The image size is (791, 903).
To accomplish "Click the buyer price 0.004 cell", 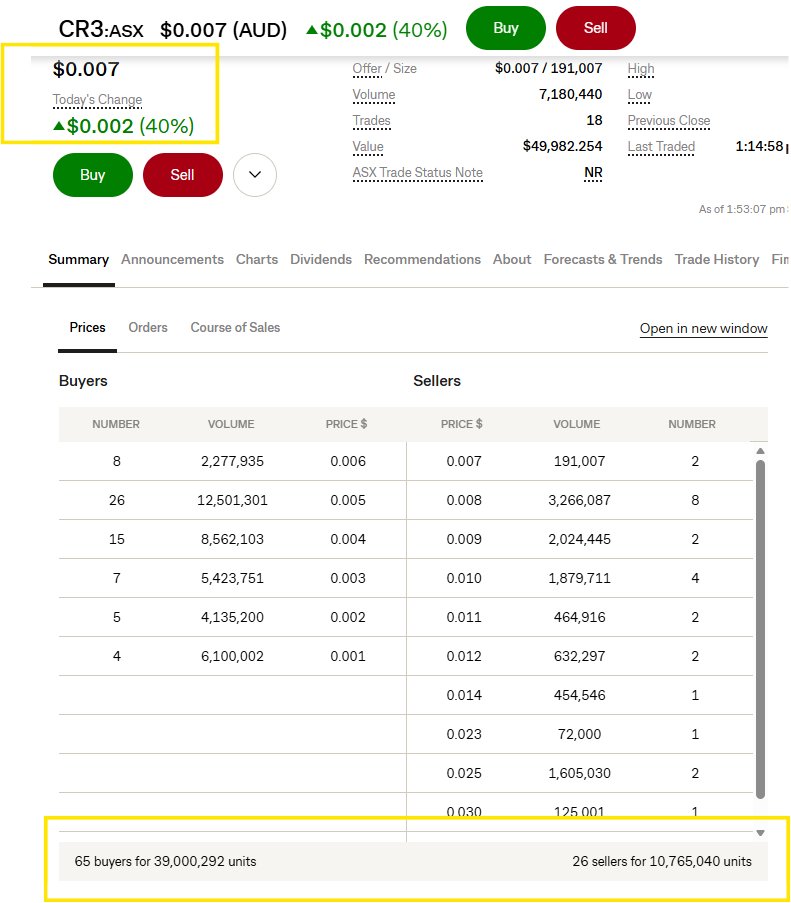I will 348,540.
